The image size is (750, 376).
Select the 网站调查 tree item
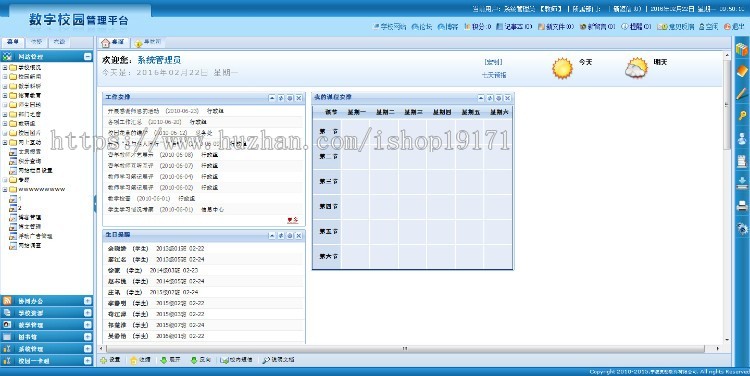click(x=30, y=245)
